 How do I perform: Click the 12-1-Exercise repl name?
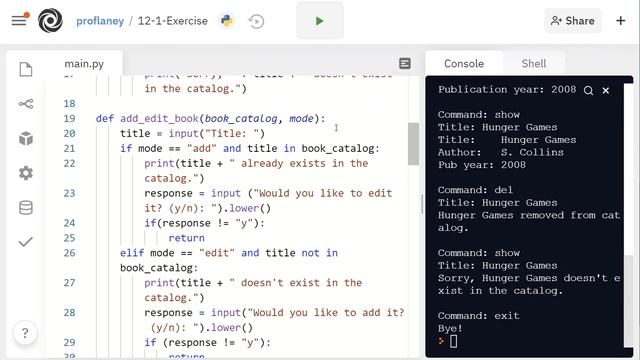pos(173,21)
